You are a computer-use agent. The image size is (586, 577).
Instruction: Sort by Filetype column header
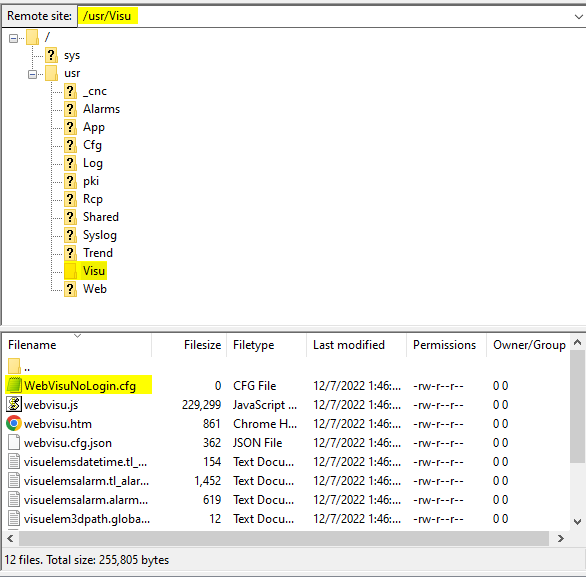coord(266,345)
